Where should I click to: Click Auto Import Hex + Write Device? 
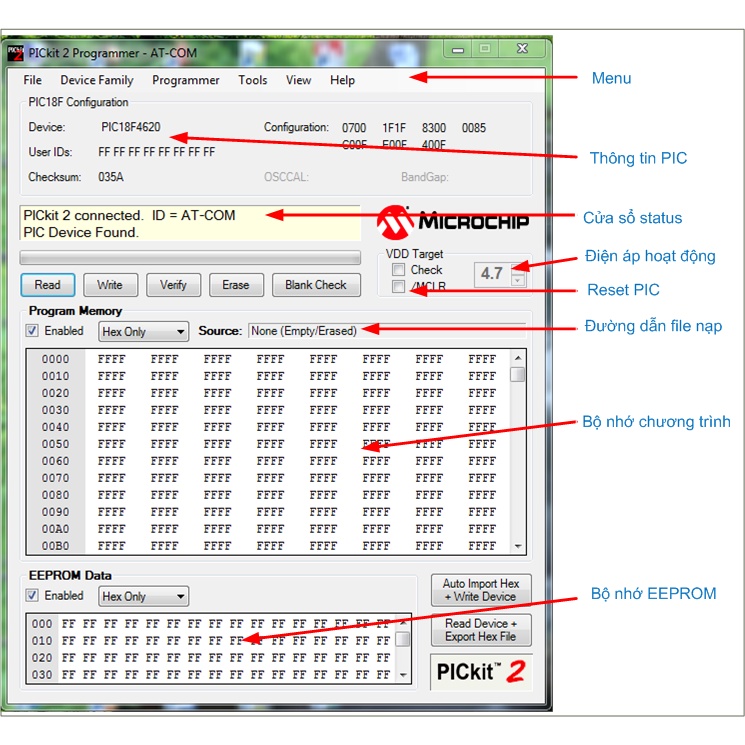481,590
